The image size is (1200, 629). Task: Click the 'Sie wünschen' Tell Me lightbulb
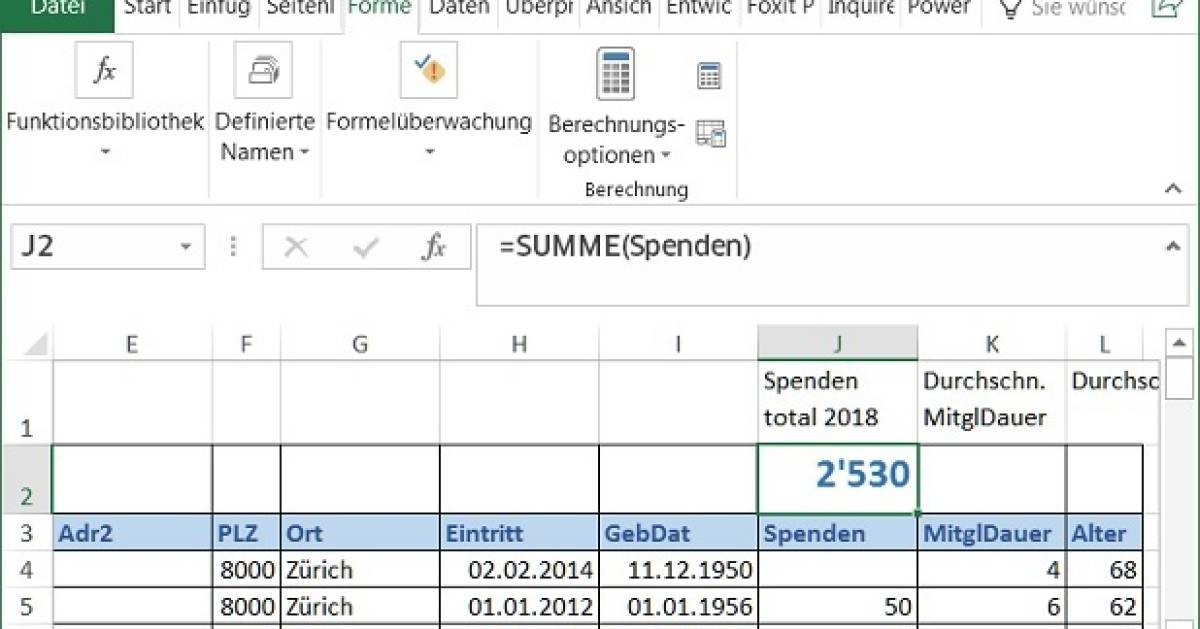point(1012,8)
